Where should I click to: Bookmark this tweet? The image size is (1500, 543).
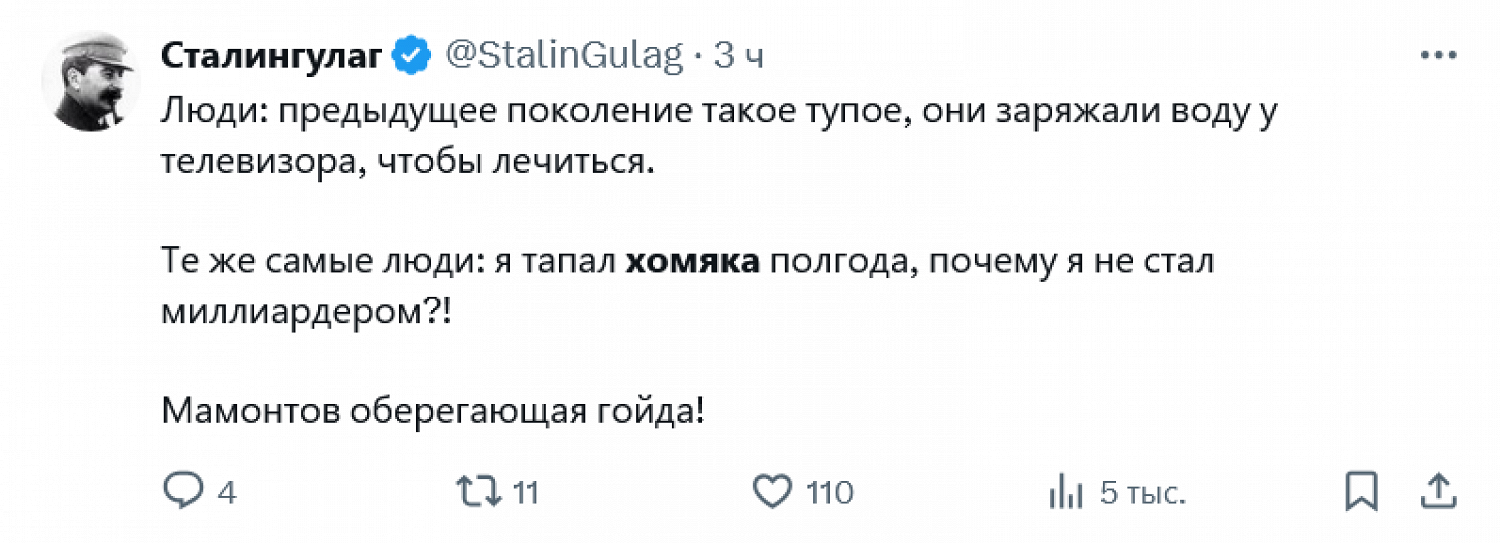tap(1362, 491)
